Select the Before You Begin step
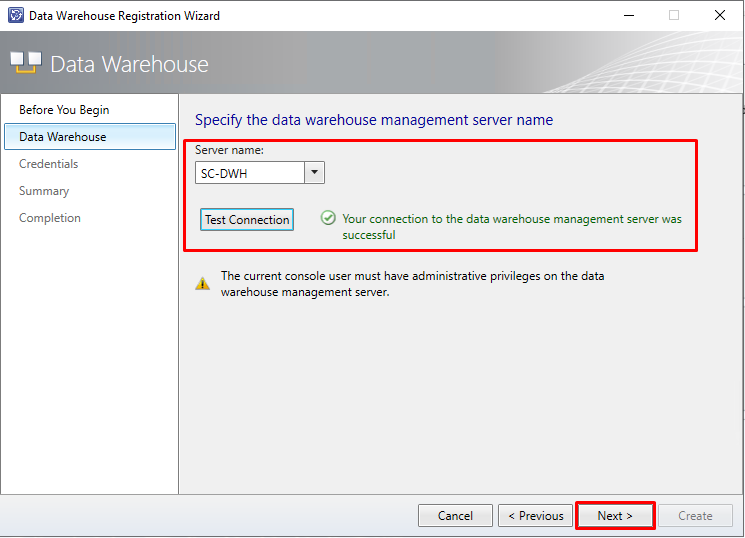 [64, 110]
